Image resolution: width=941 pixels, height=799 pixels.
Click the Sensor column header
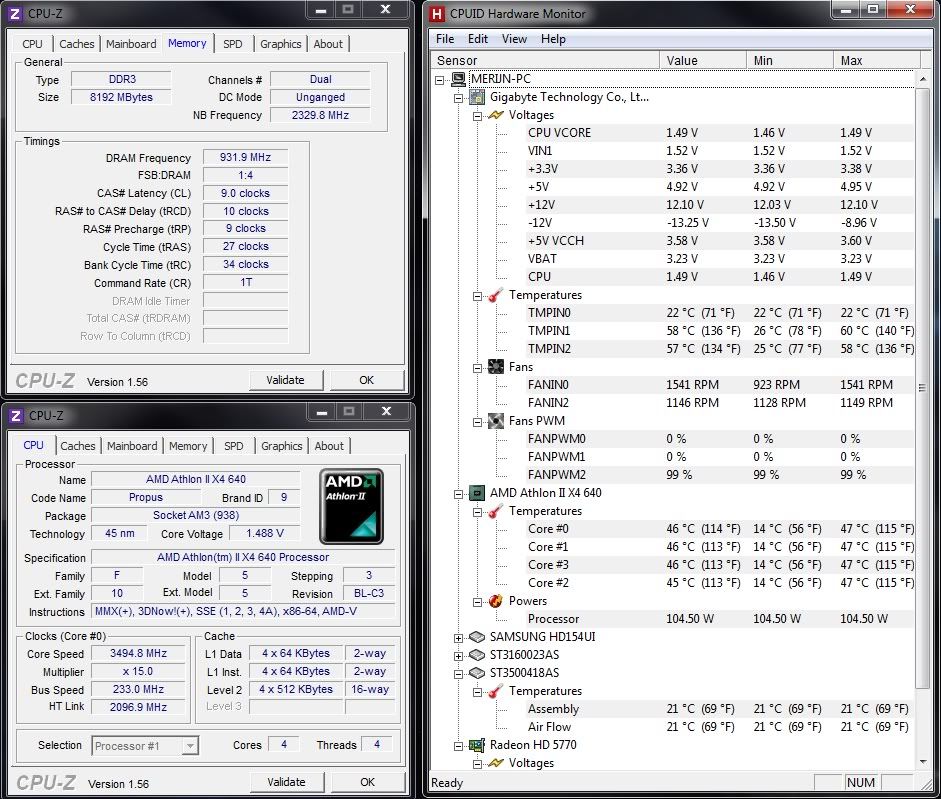pyautogui.click(x=545, y=61)
